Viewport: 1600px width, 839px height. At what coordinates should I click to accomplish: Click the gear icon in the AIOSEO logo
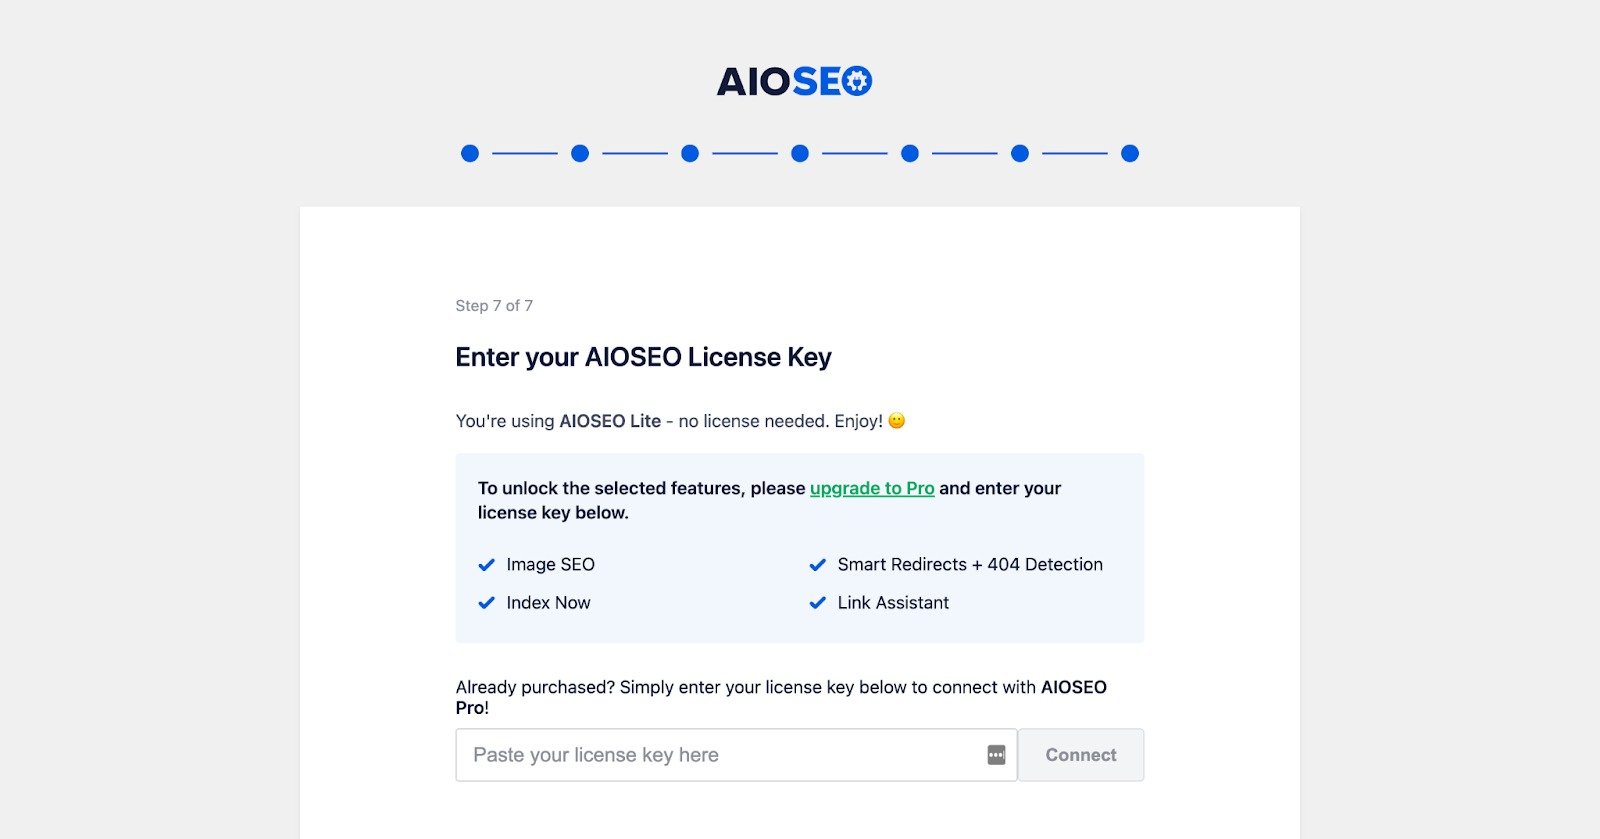click(x=856, y=81)
